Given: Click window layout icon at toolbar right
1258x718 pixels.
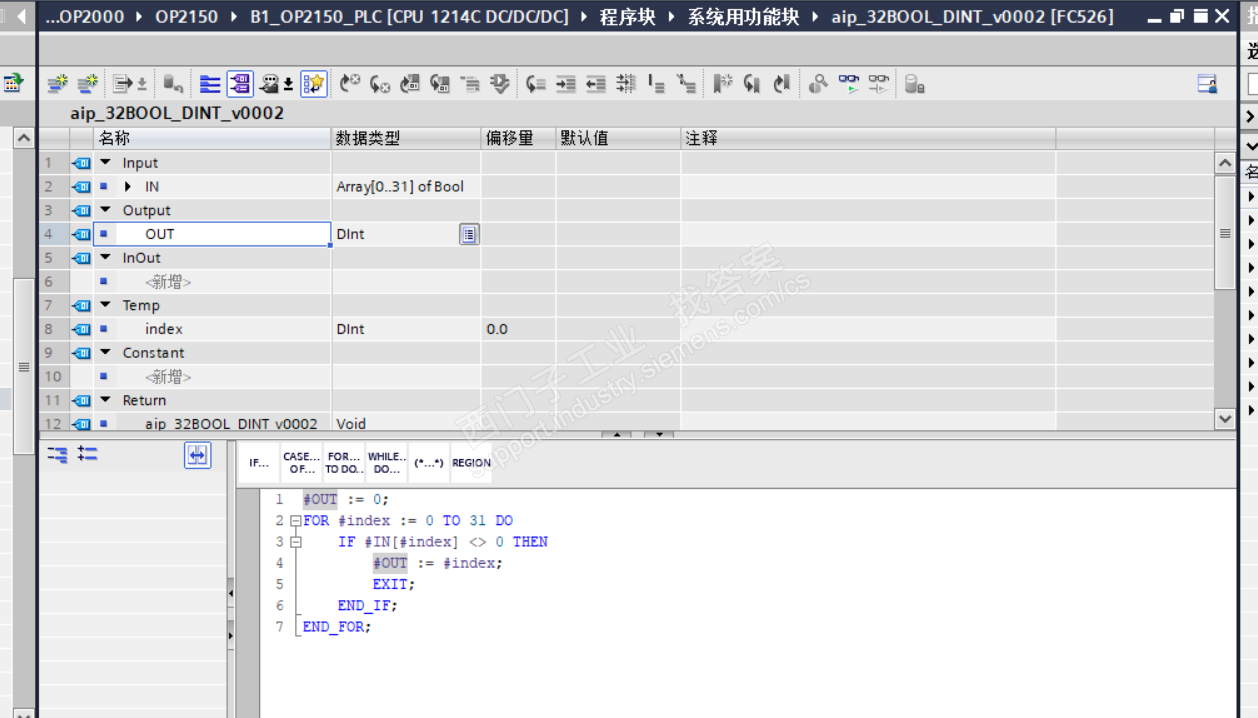Looking at the screenshot, I should tap(1208, 84).
